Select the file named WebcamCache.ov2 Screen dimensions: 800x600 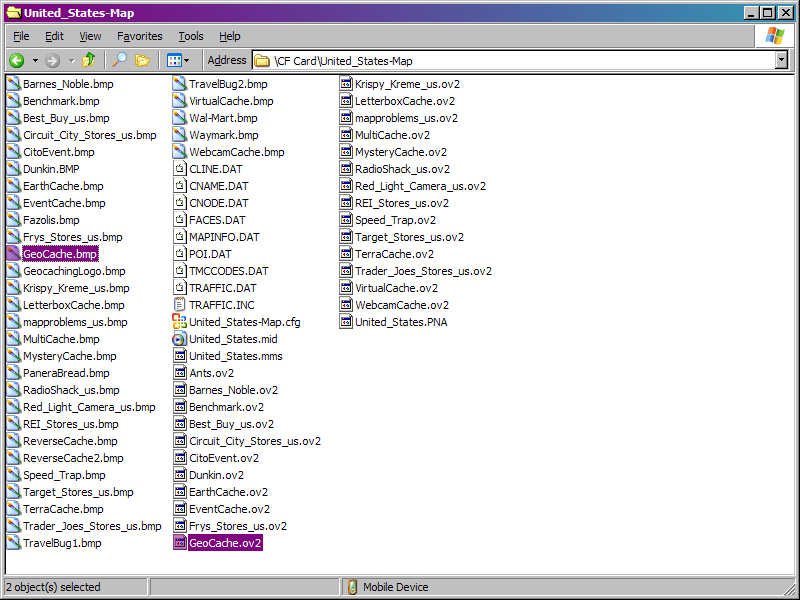402,305
